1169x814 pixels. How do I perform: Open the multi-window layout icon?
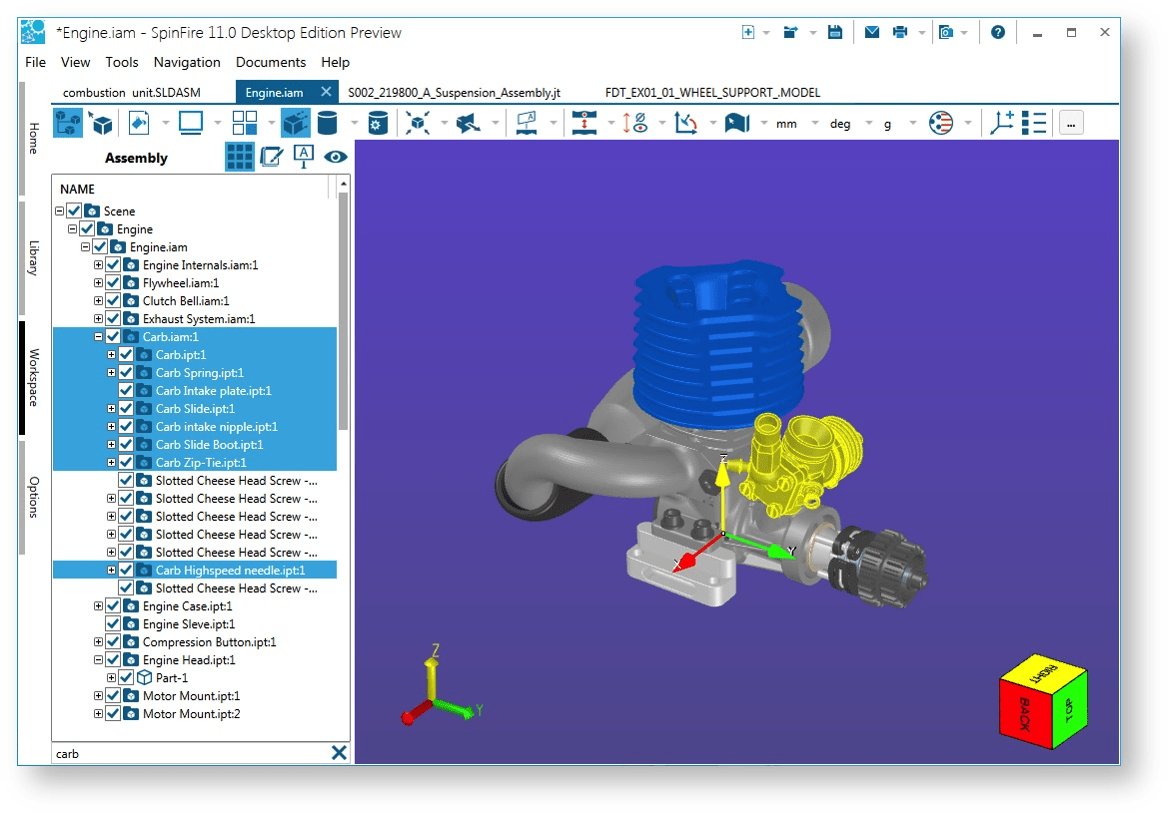click(x=245, y=123)
